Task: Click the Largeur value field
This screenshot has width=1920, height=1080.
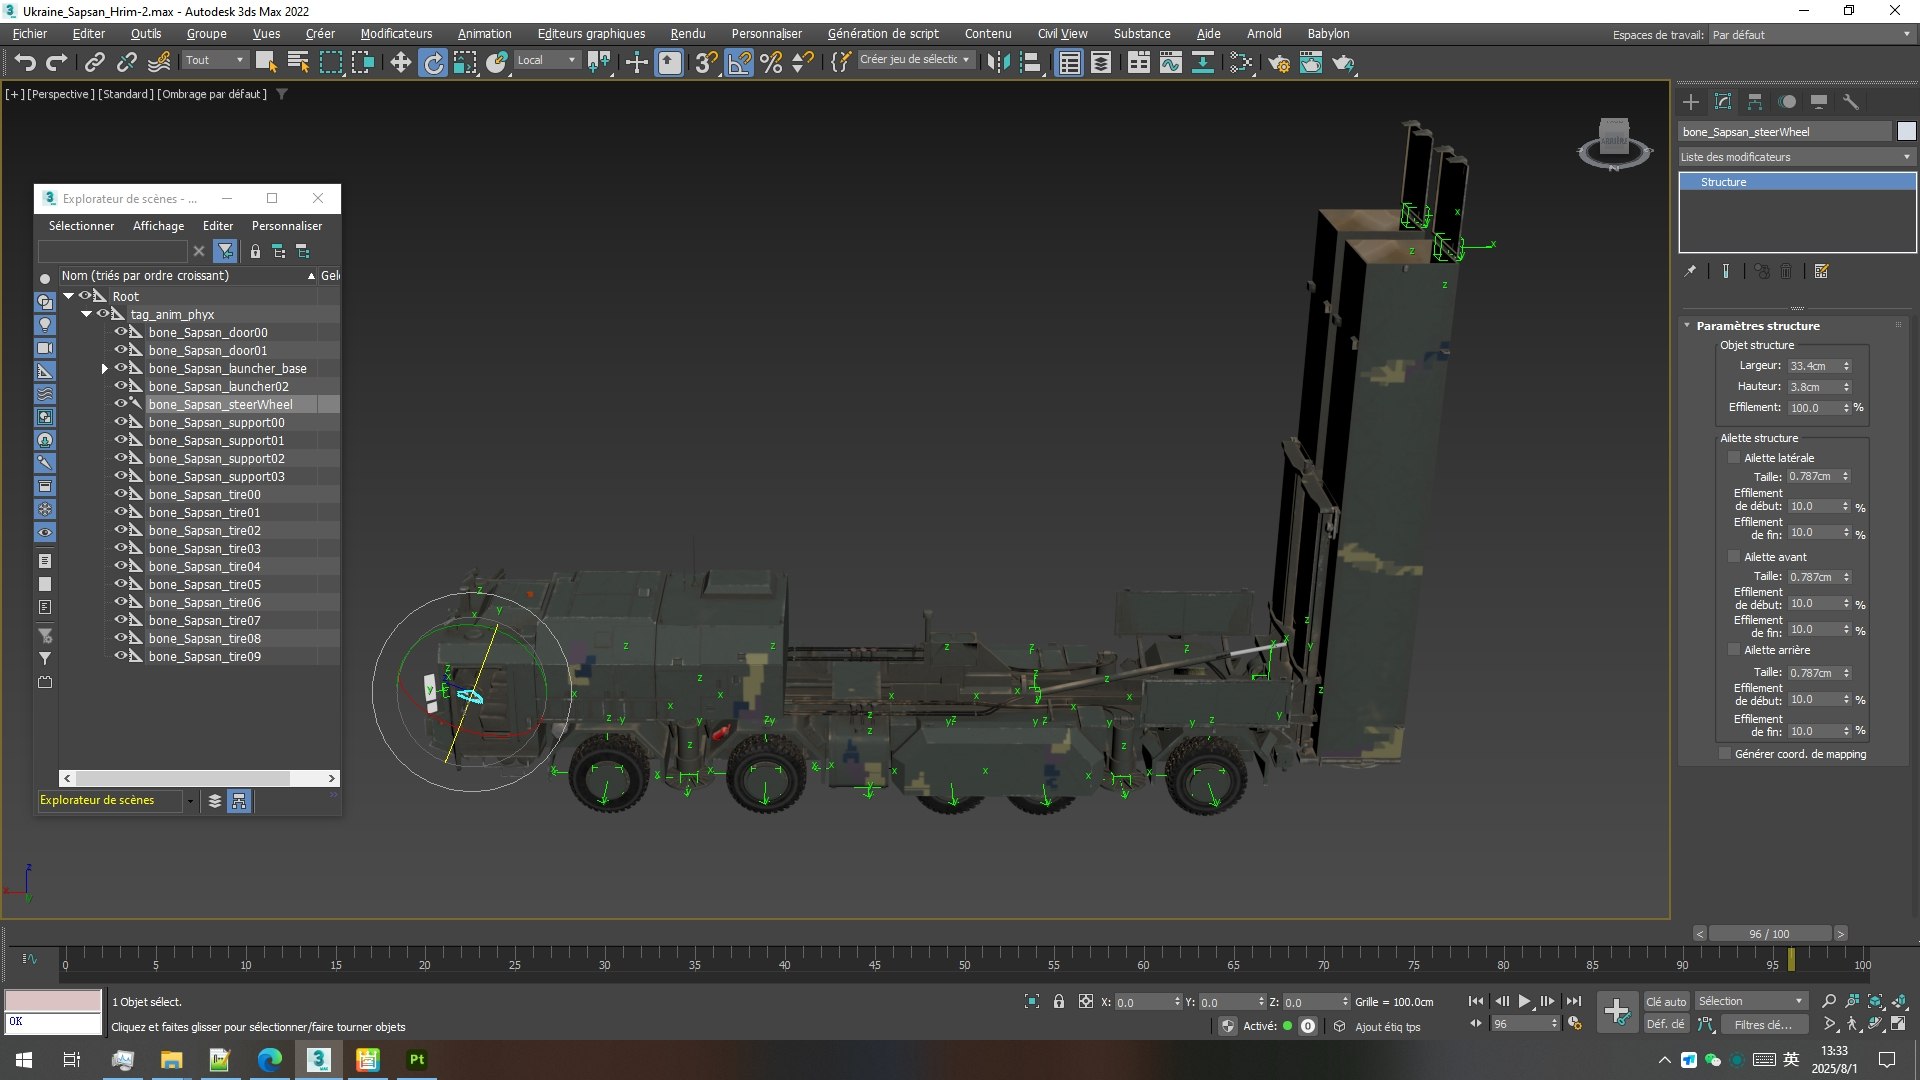Action: click(1814, 366)
